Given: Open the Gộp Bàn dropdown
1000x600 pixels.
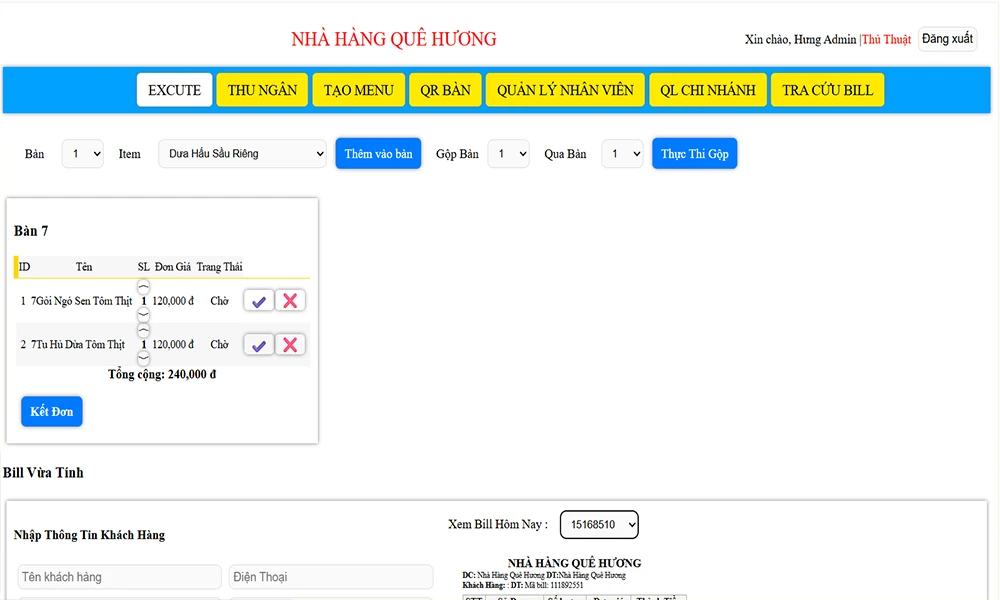Looking at the screenshot, I should point(508,154).
